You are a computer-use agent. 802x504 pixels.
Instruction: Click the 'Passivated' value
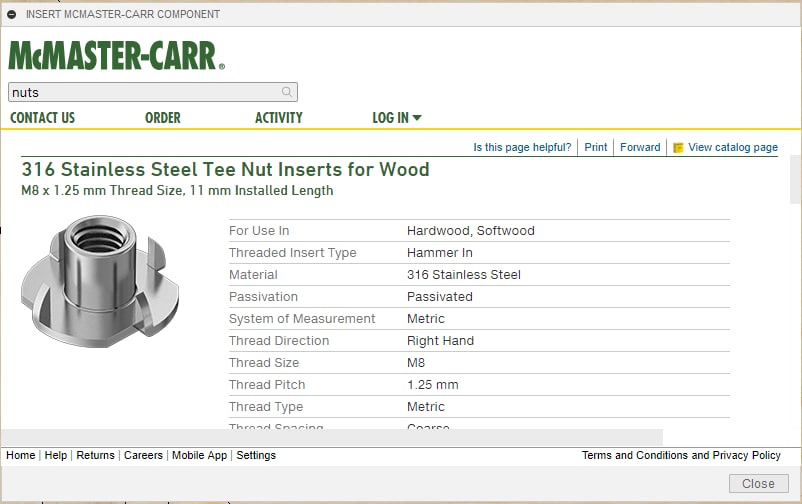point(440,297)
